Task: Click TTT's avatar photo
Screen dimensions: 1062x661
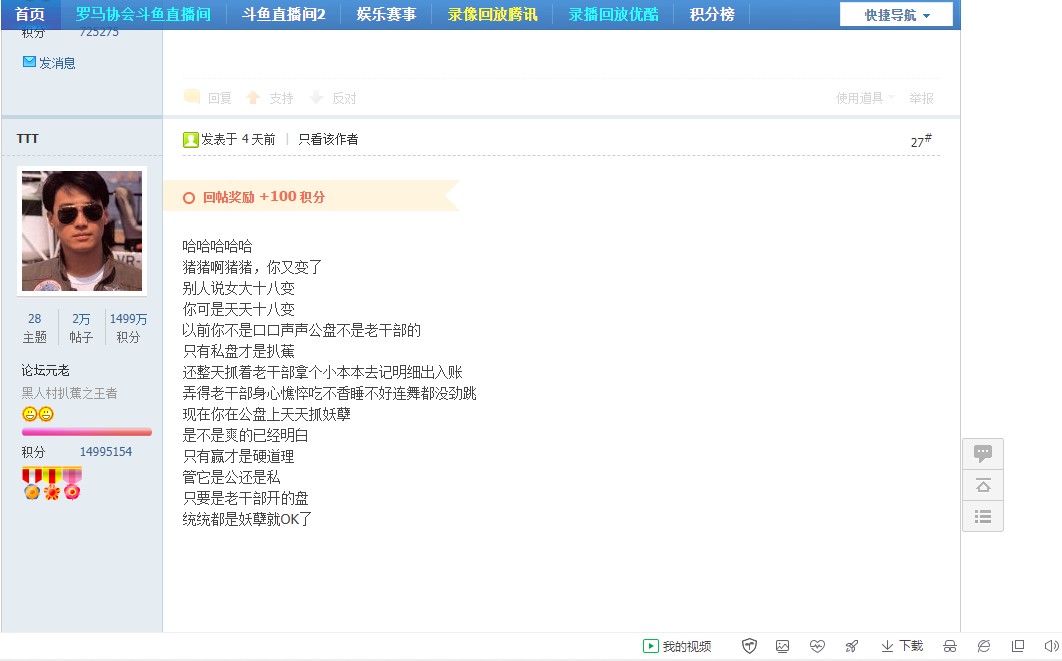Action: point(81,231)
